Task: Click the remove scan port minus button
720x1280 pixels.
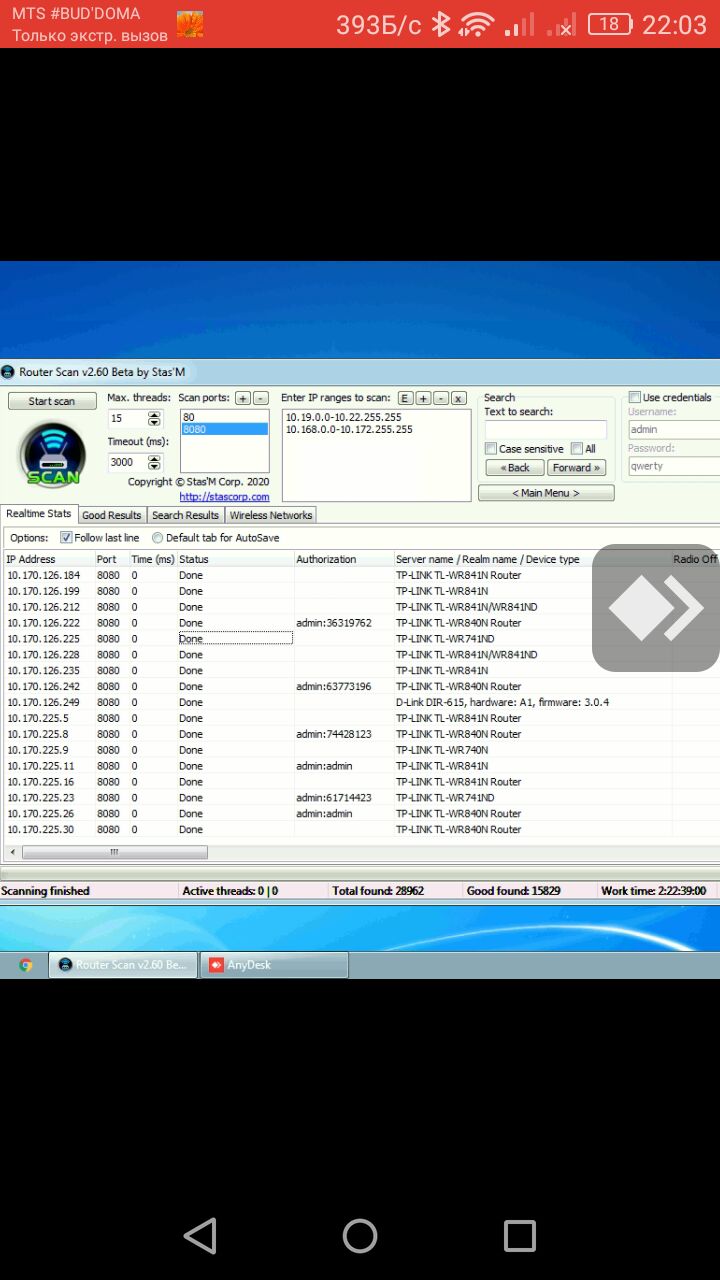Action: click(260, 398)
